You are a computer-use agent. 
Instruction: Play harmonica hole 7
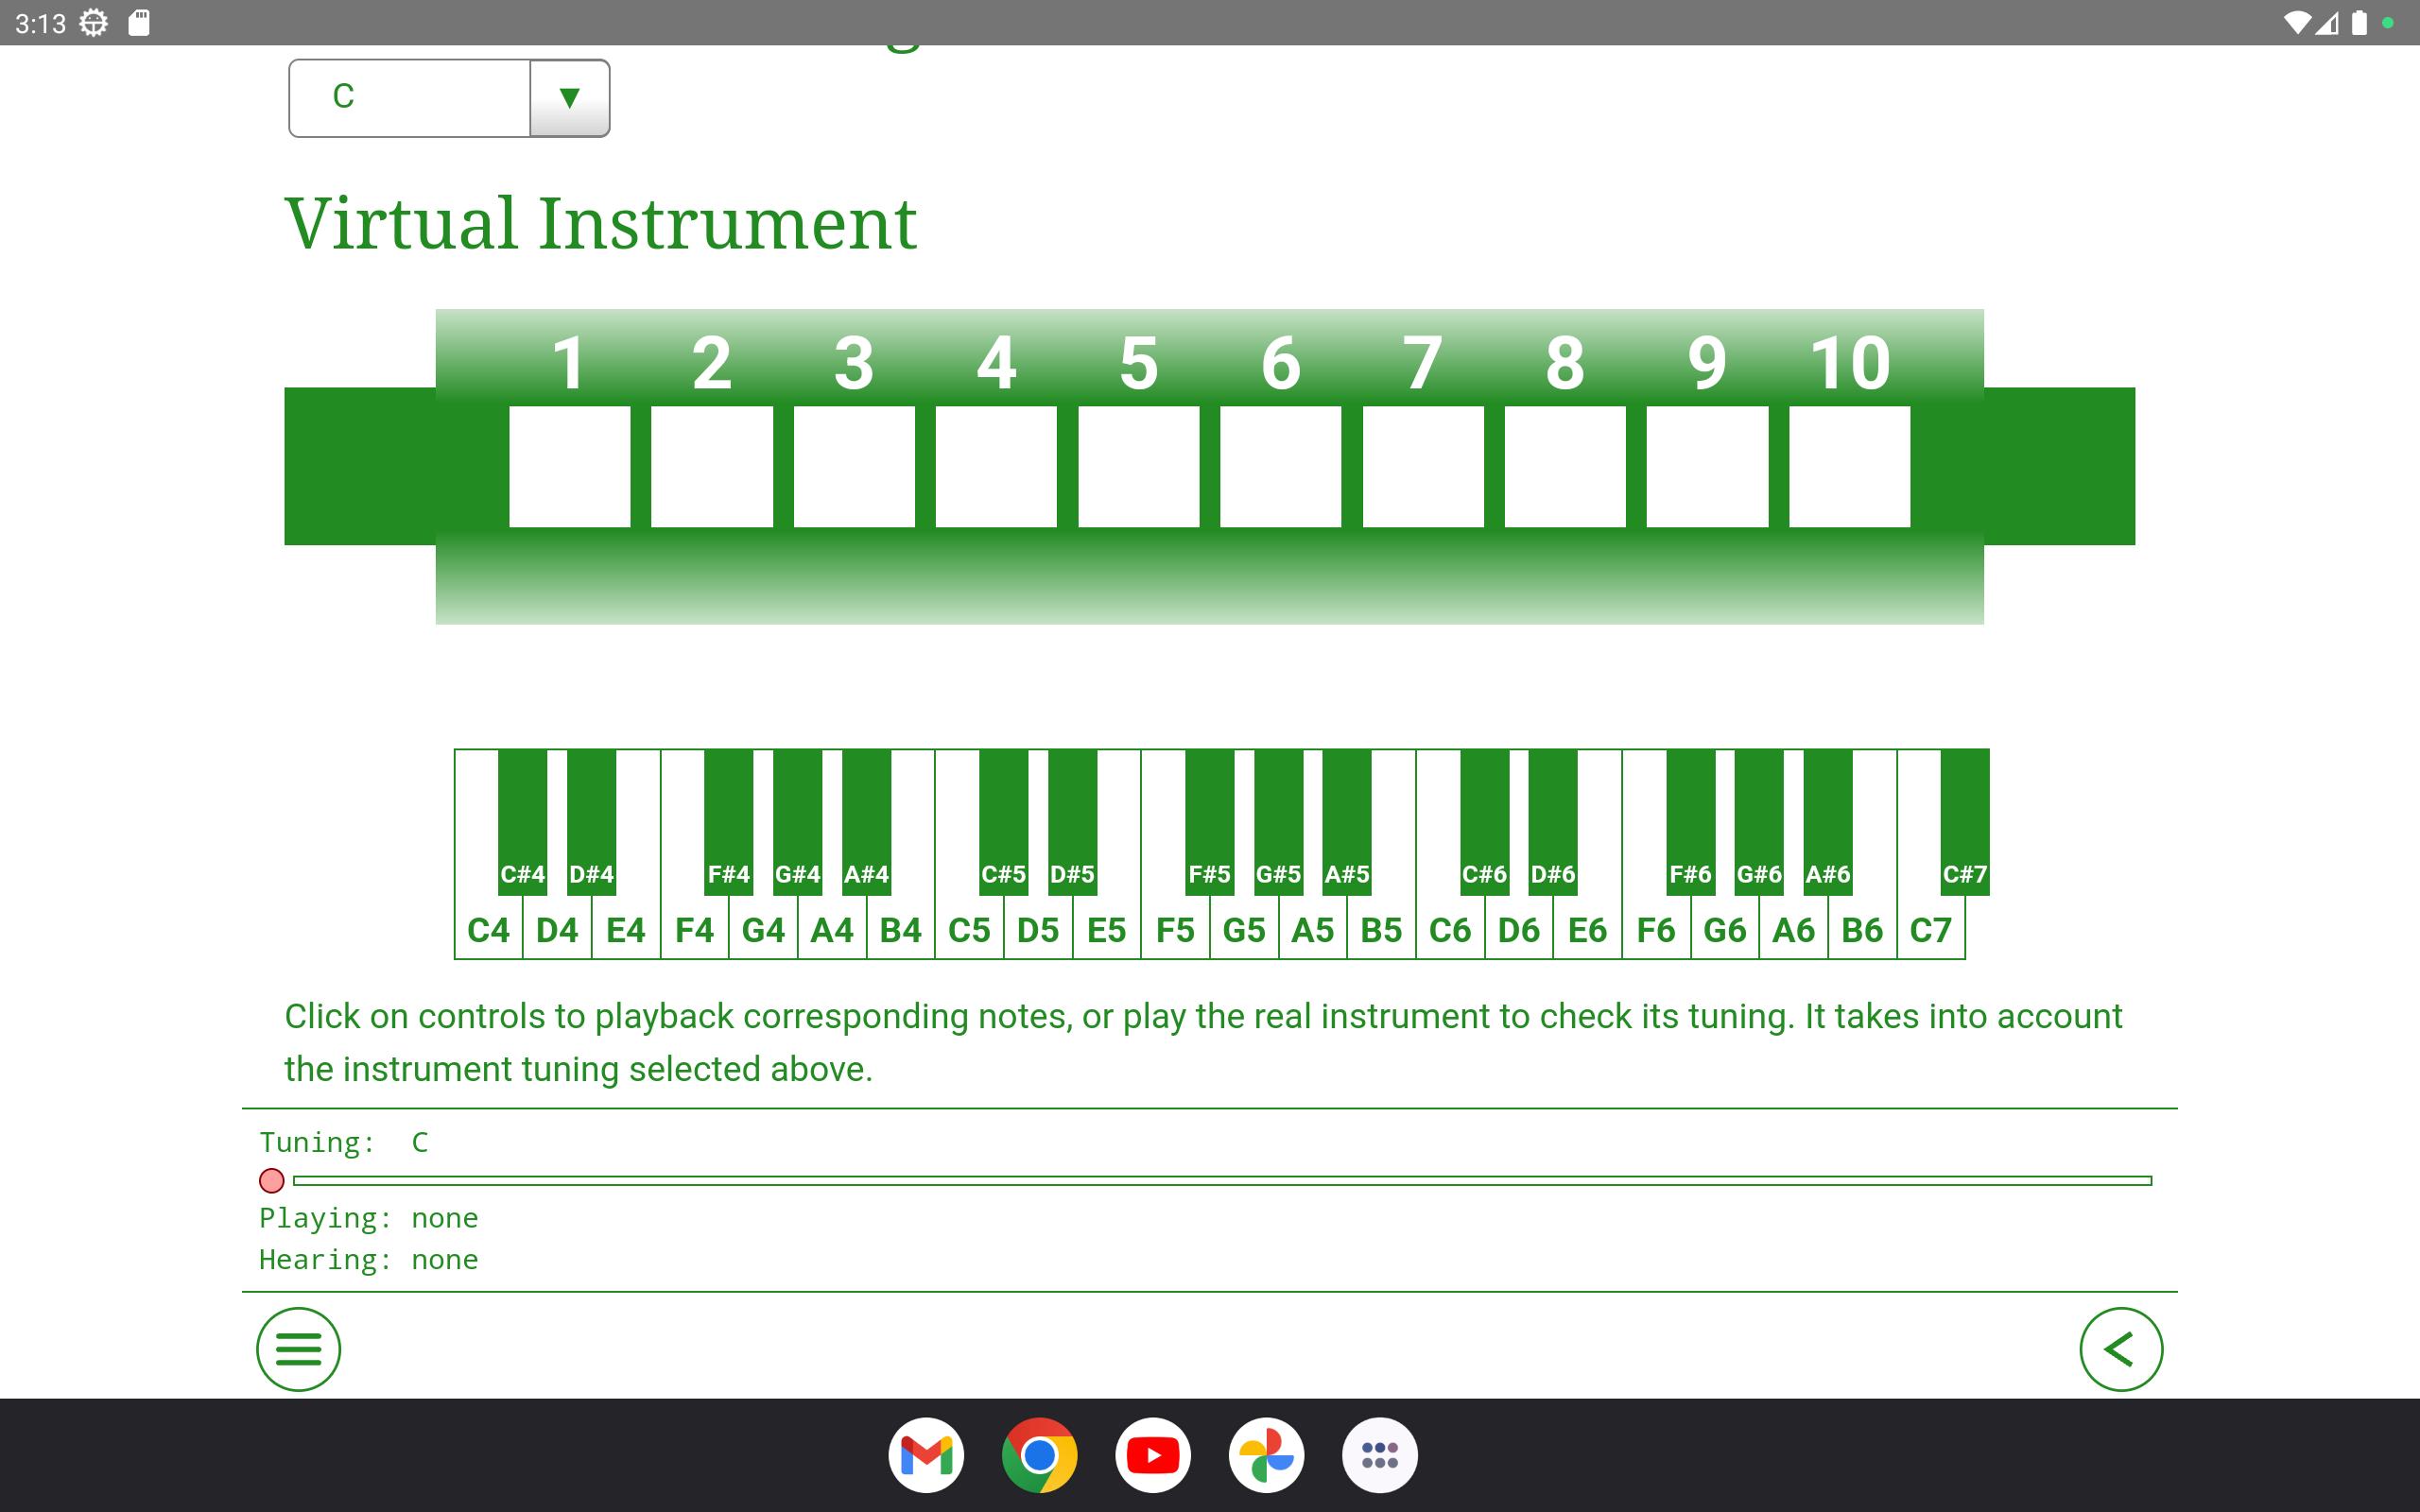click(x=1423, y=466)
